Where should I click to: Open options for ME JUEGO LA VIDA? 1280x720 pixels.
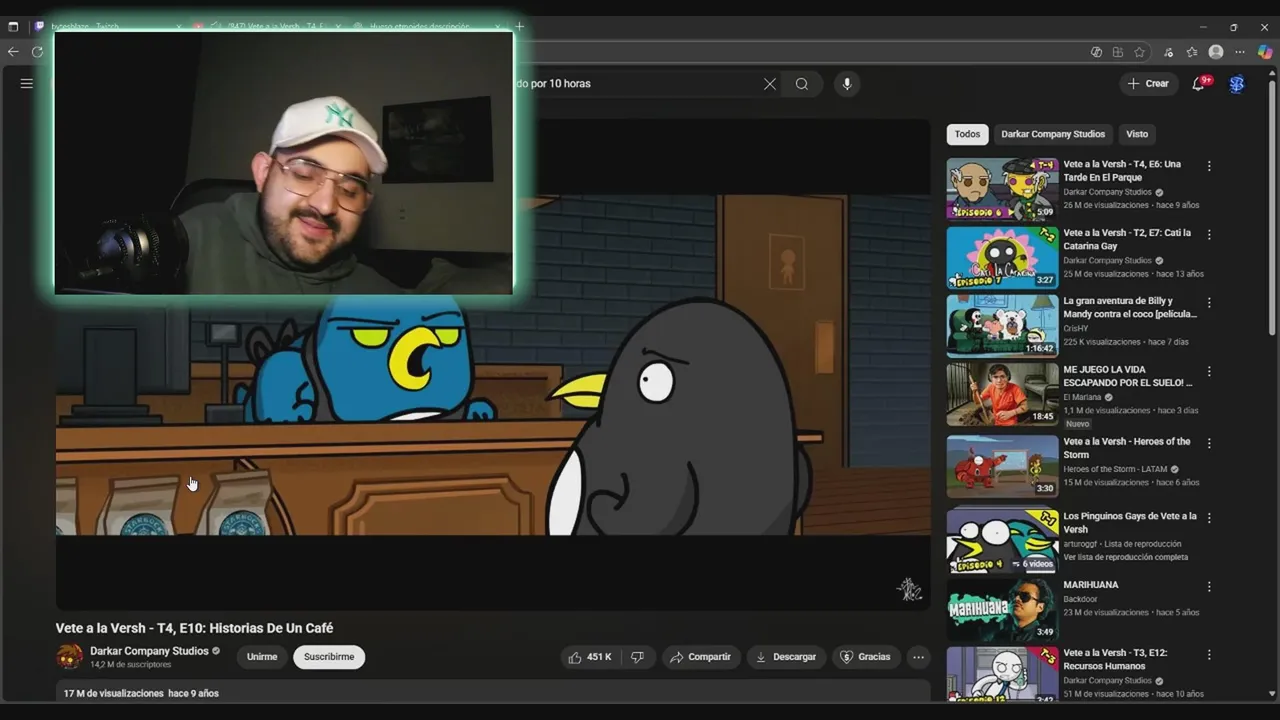pos(1209,371)
